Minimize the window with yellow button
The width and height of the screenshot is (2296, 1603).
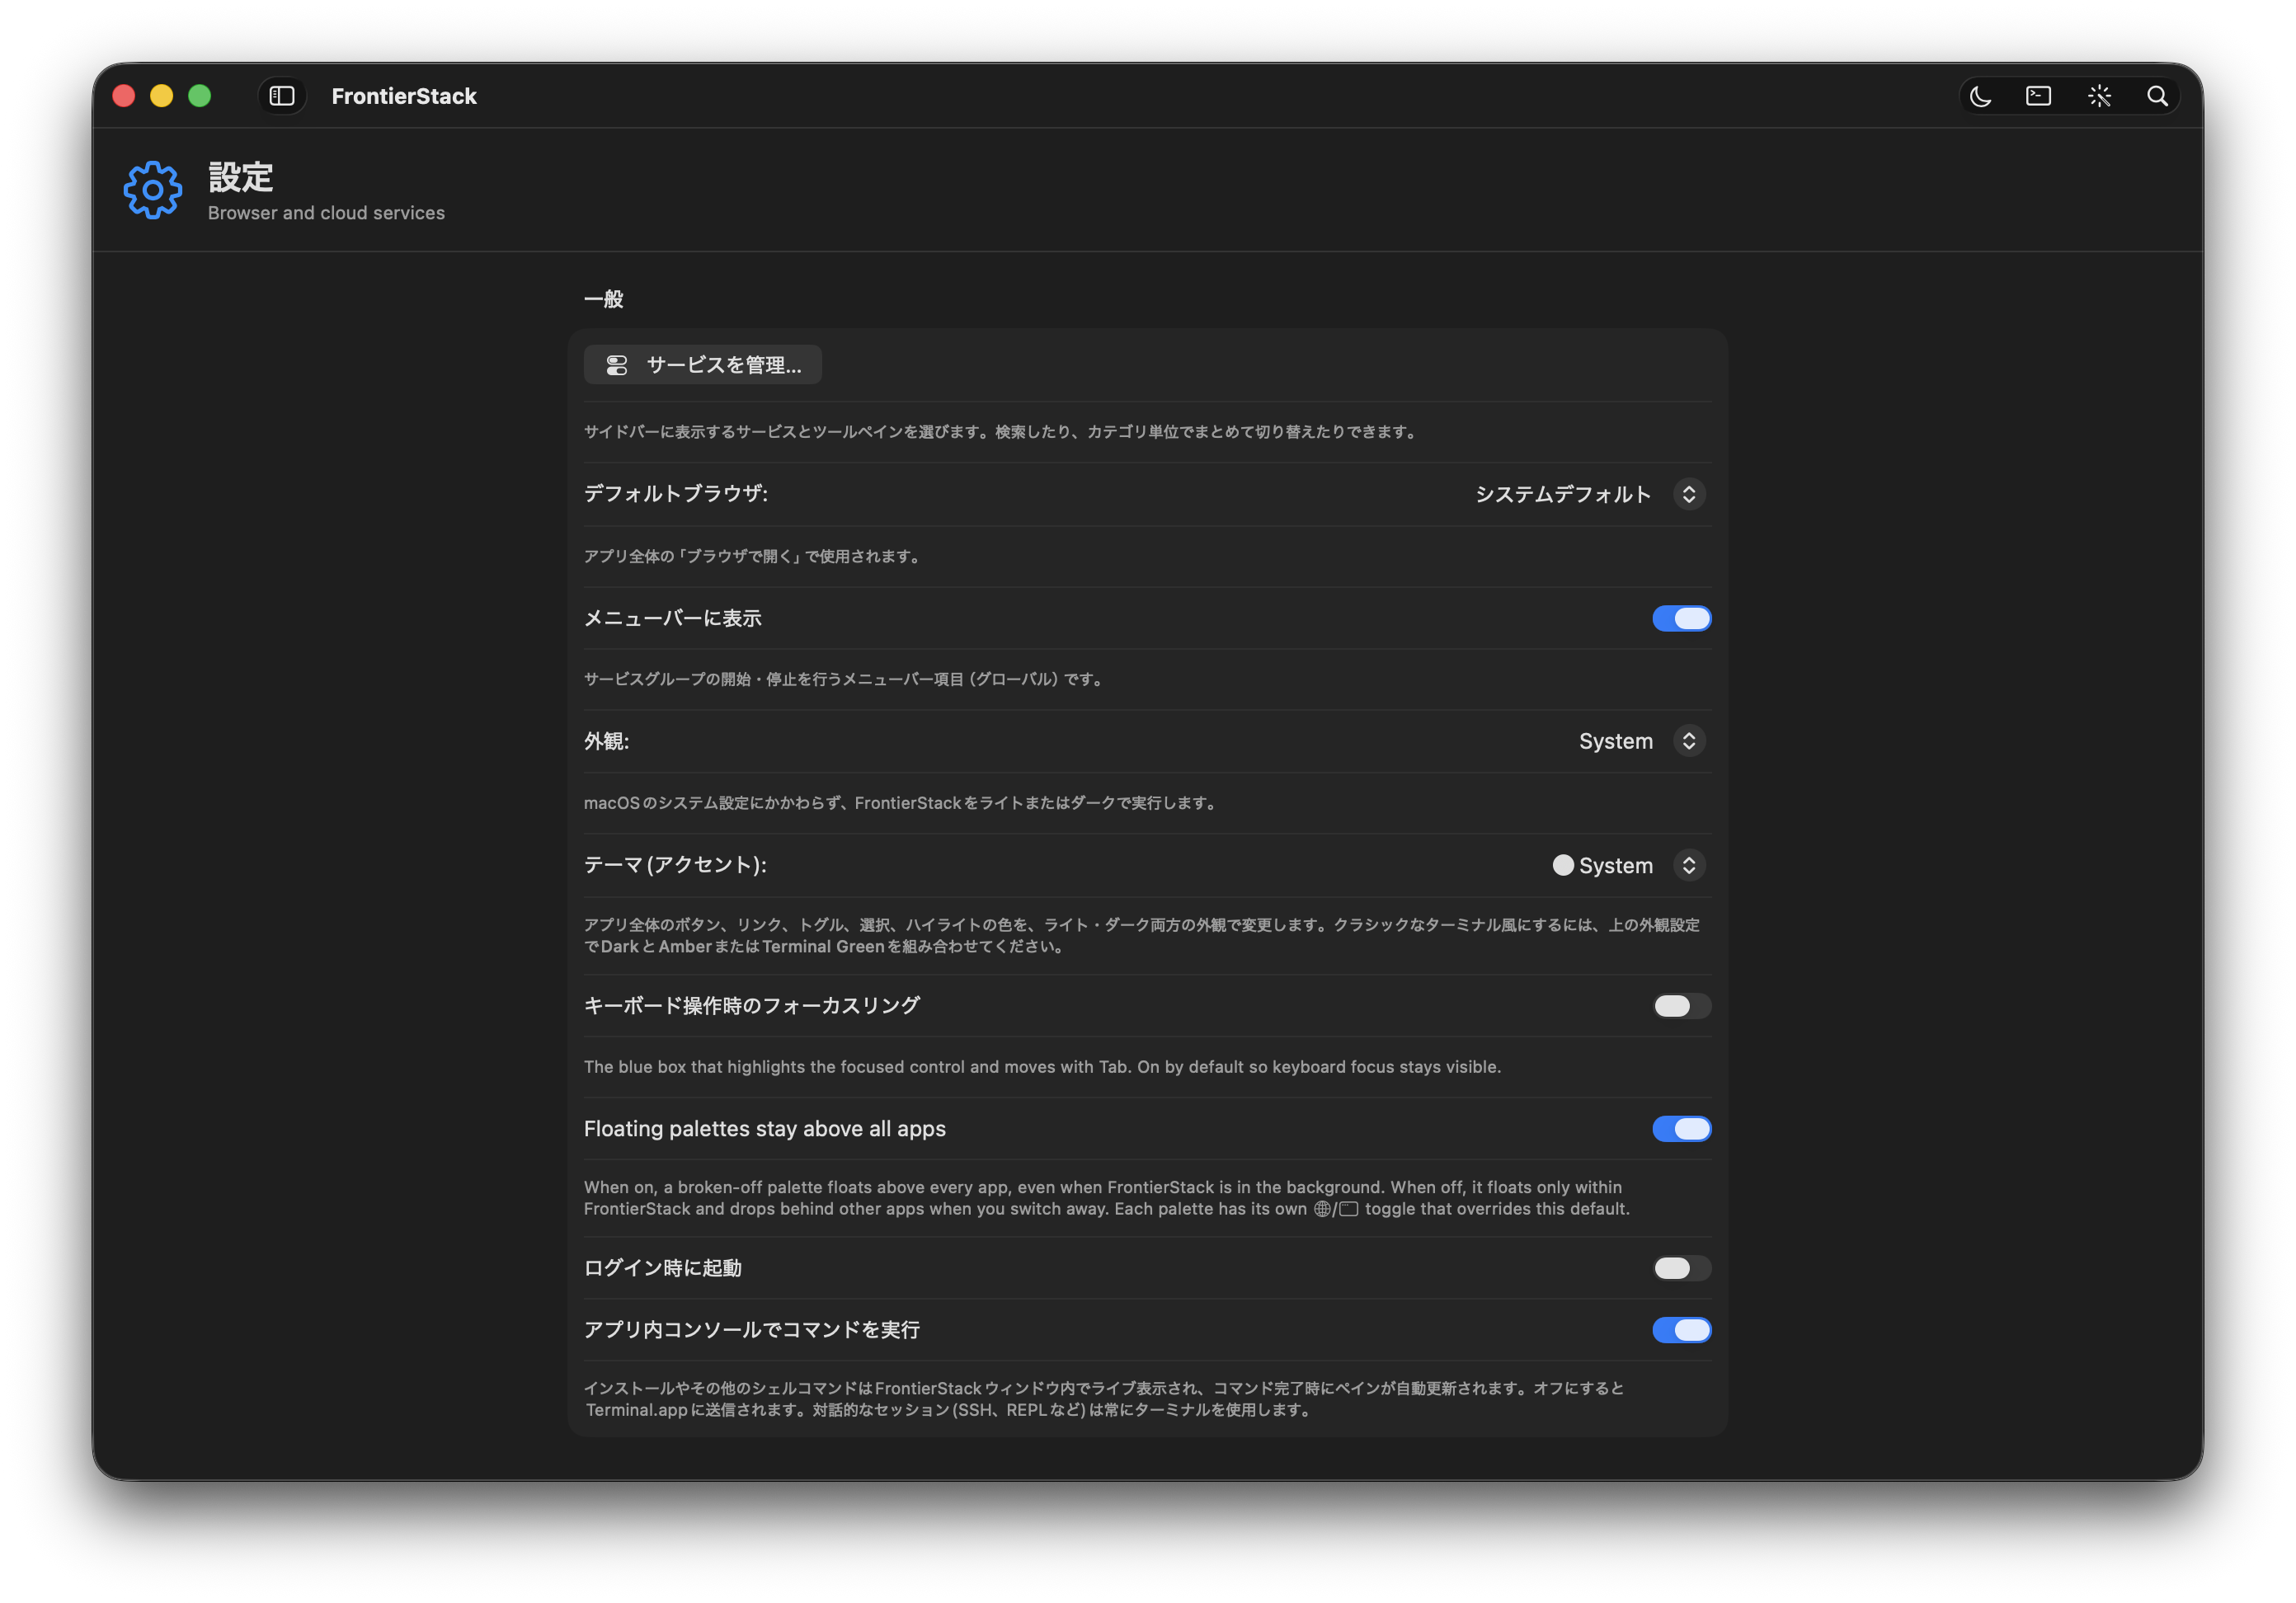pyautogui.click(x=162, y=96)
